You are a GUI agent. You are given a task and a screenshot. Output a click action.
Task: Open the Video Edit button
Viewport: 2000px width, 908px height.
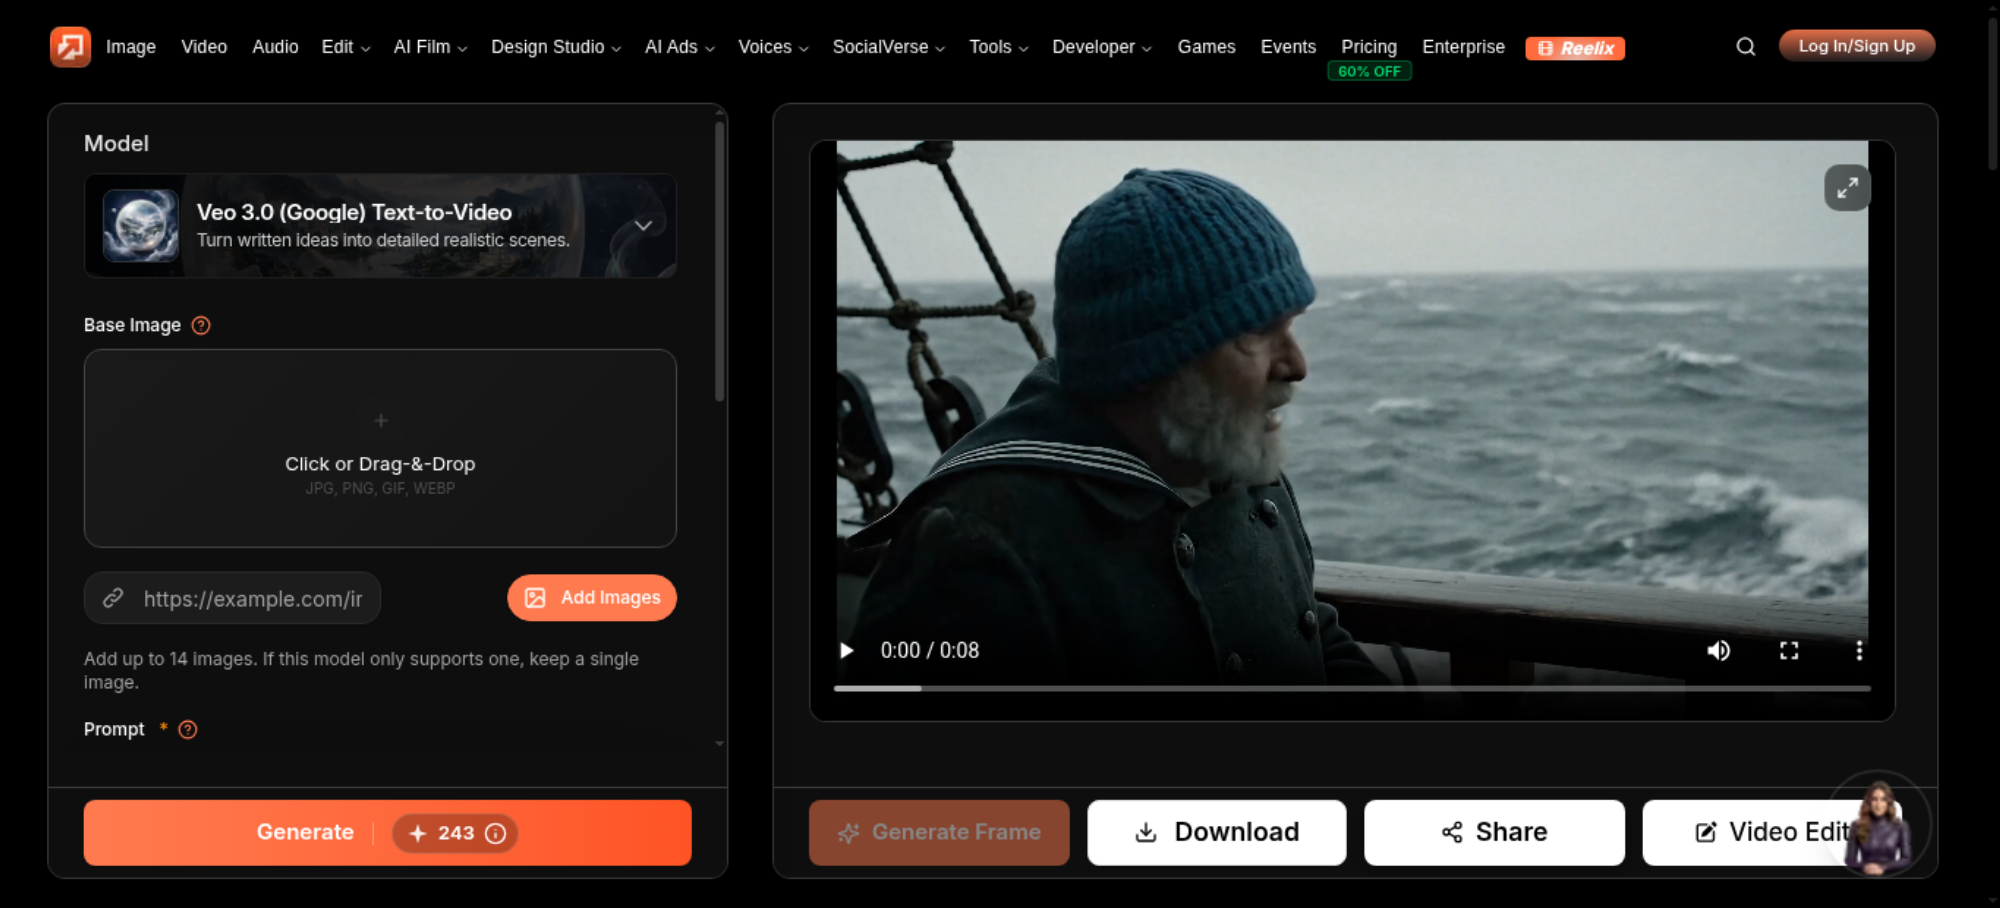(1770, 833)
